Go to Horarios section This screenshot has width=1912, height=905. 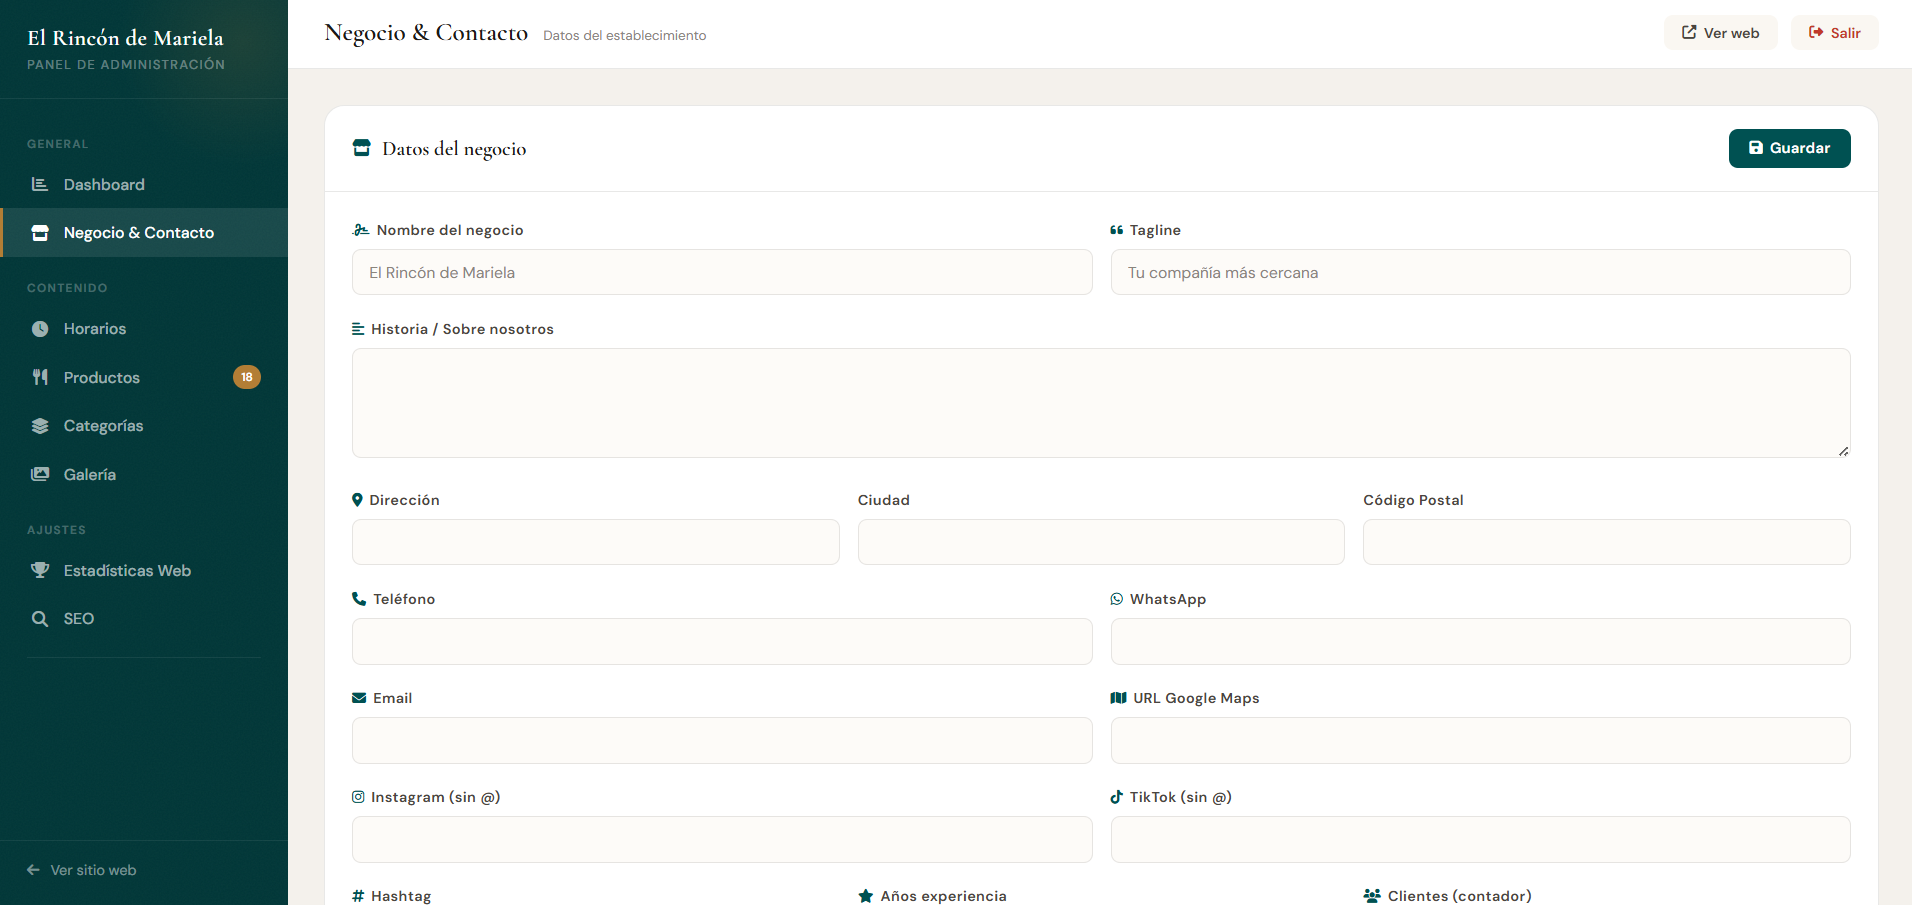coord(144,329)
